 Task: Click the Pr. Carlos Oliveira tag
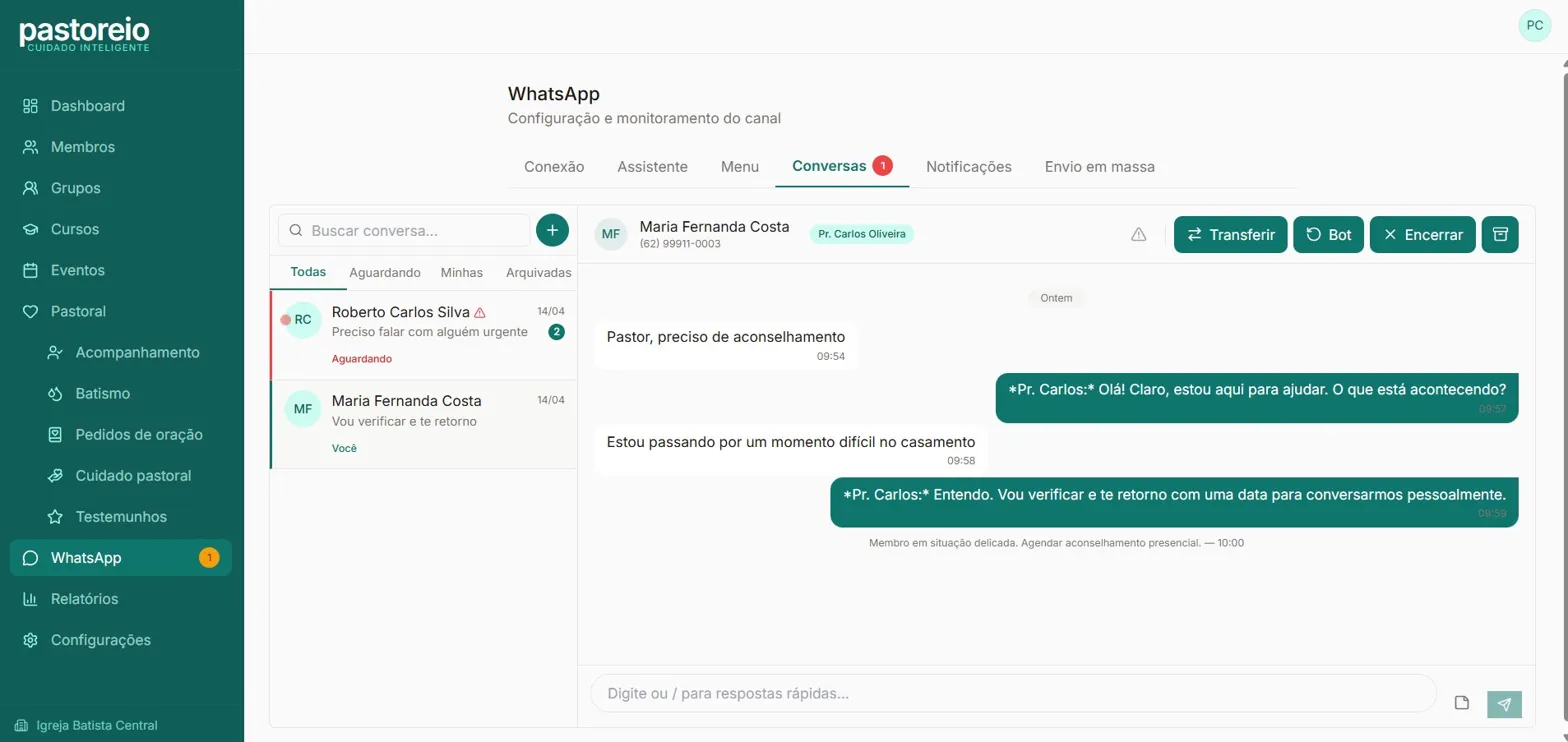[x=862, y=234]
